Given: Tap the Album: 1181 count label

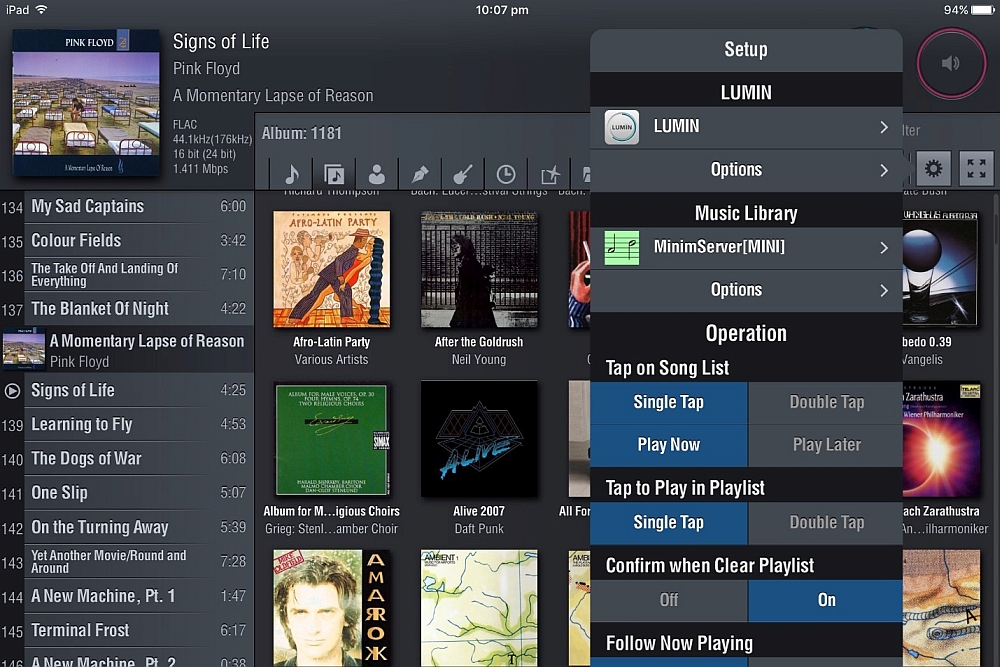Looking at the screenshot, I should 302,133.
